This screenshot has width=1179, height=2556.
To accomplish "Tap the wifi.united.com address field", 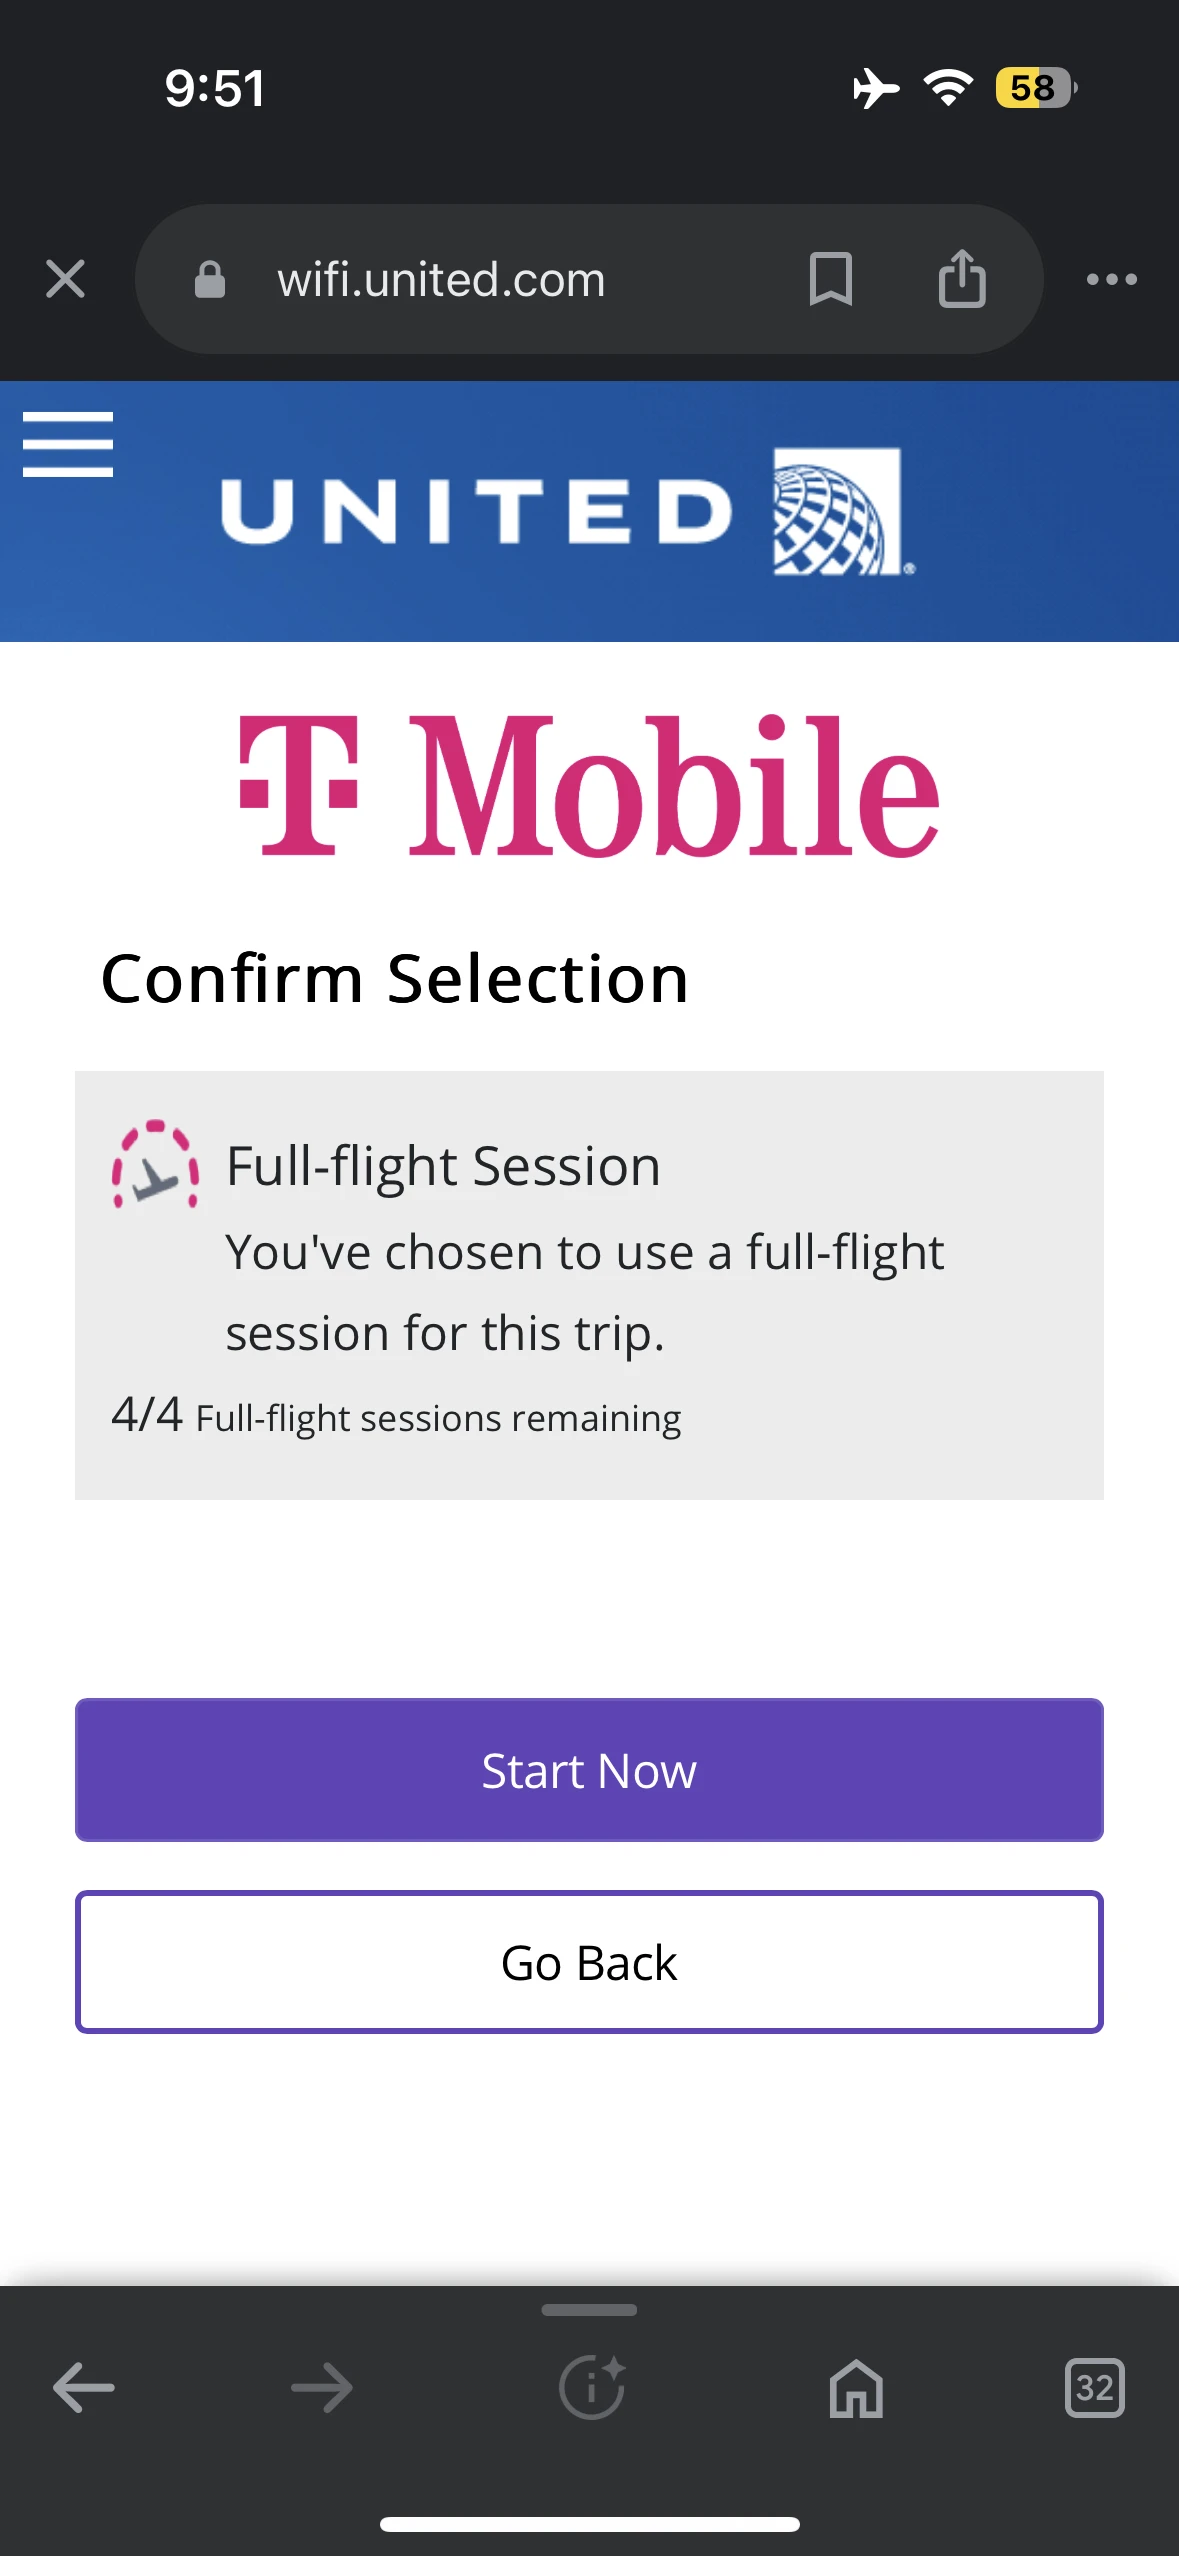I will (441, 280).
